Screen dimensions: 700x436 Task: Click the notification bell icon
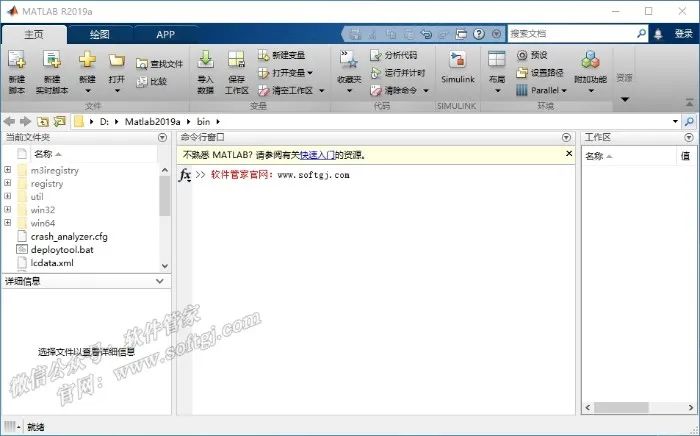click(x=658, y=34)
